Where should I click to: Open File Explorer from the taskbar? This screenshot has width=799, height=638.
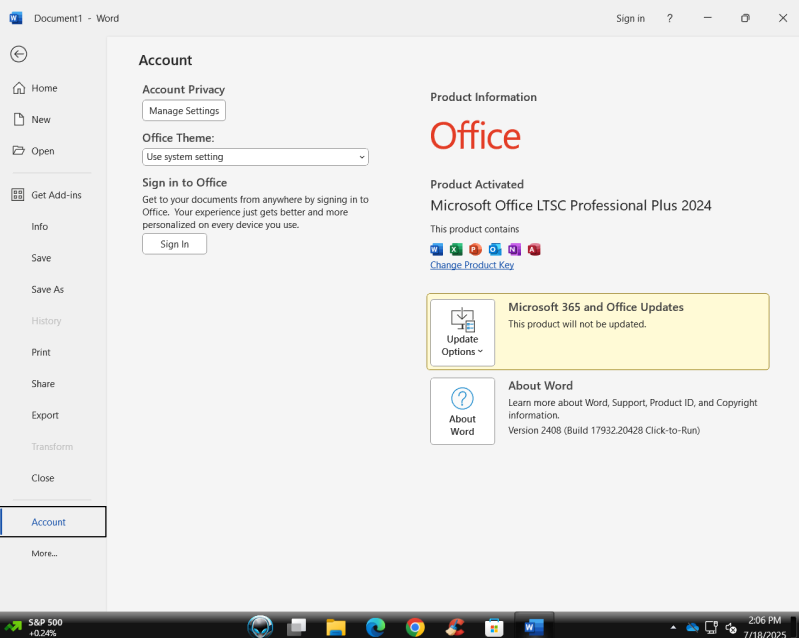pos(336,627)
